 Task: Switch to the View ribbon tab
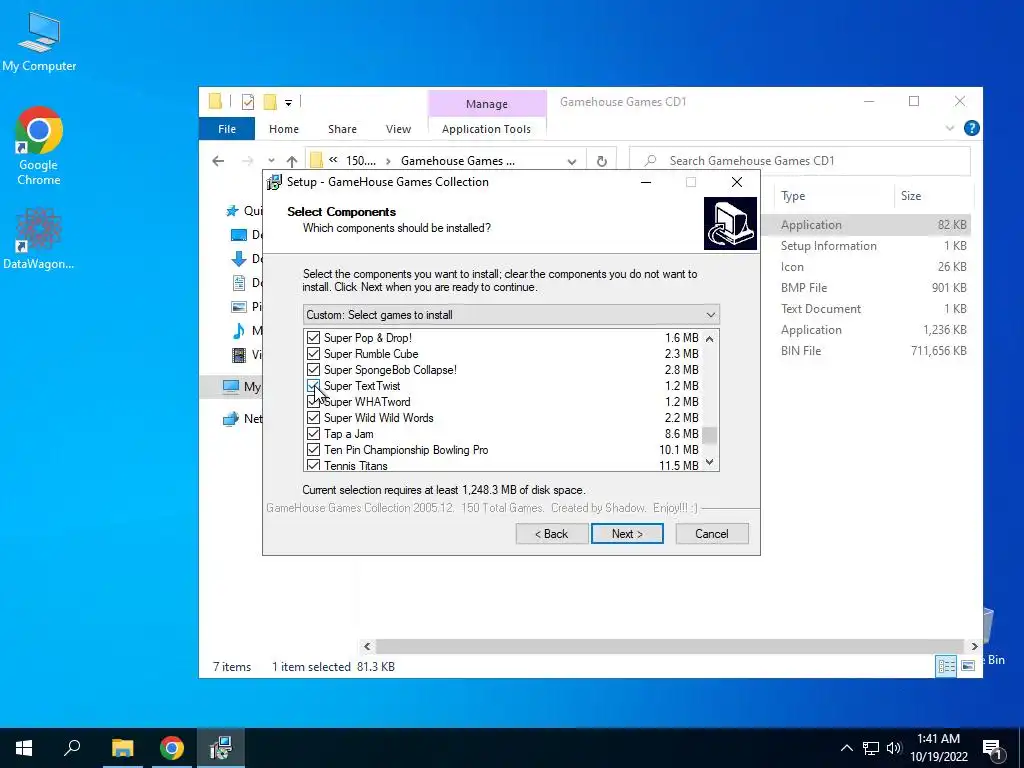pos(398,129)
